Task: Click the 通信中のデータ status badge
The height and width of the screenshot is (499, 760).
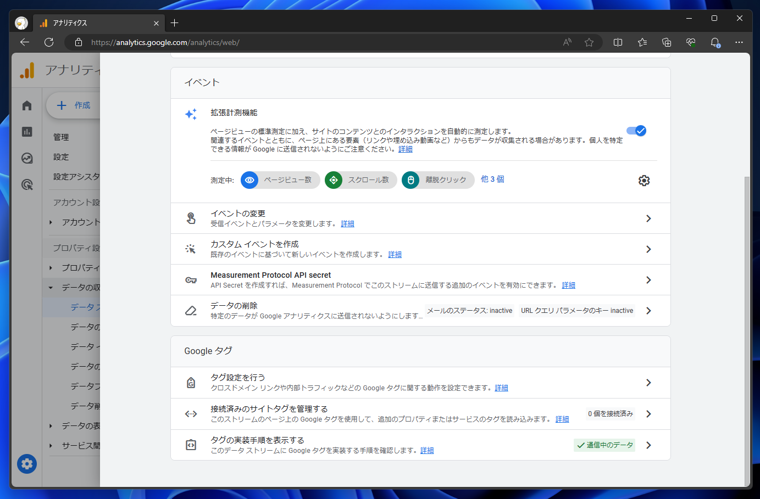Action: click(604, 445)
